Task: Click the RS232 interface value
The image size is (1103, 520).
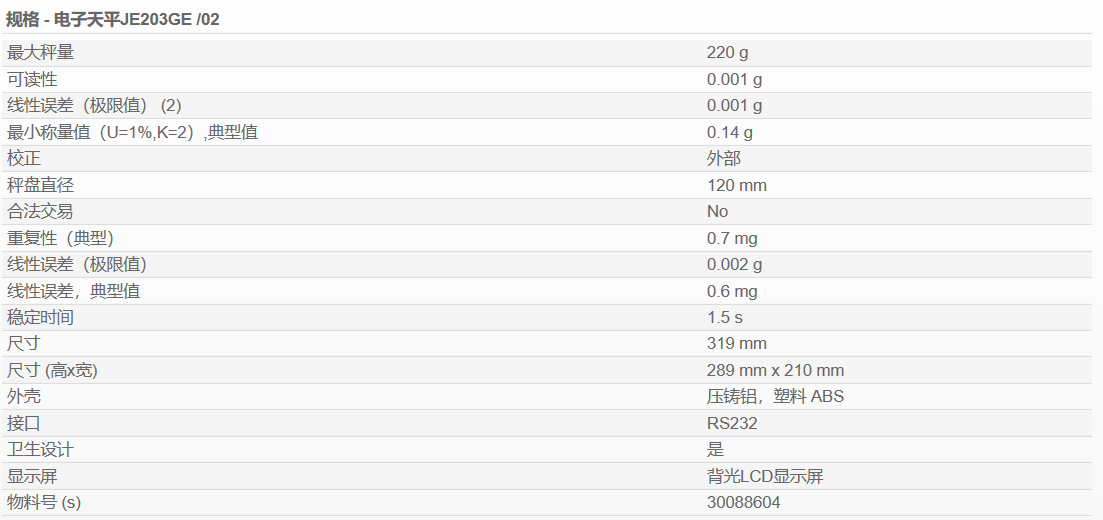Action: (732, 424)
